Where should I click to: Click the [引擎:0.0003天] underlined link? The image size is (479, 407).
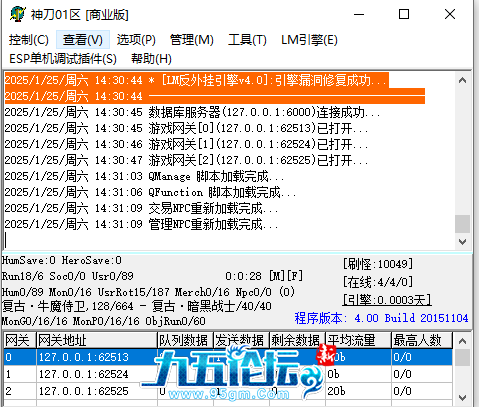point(387,300)
